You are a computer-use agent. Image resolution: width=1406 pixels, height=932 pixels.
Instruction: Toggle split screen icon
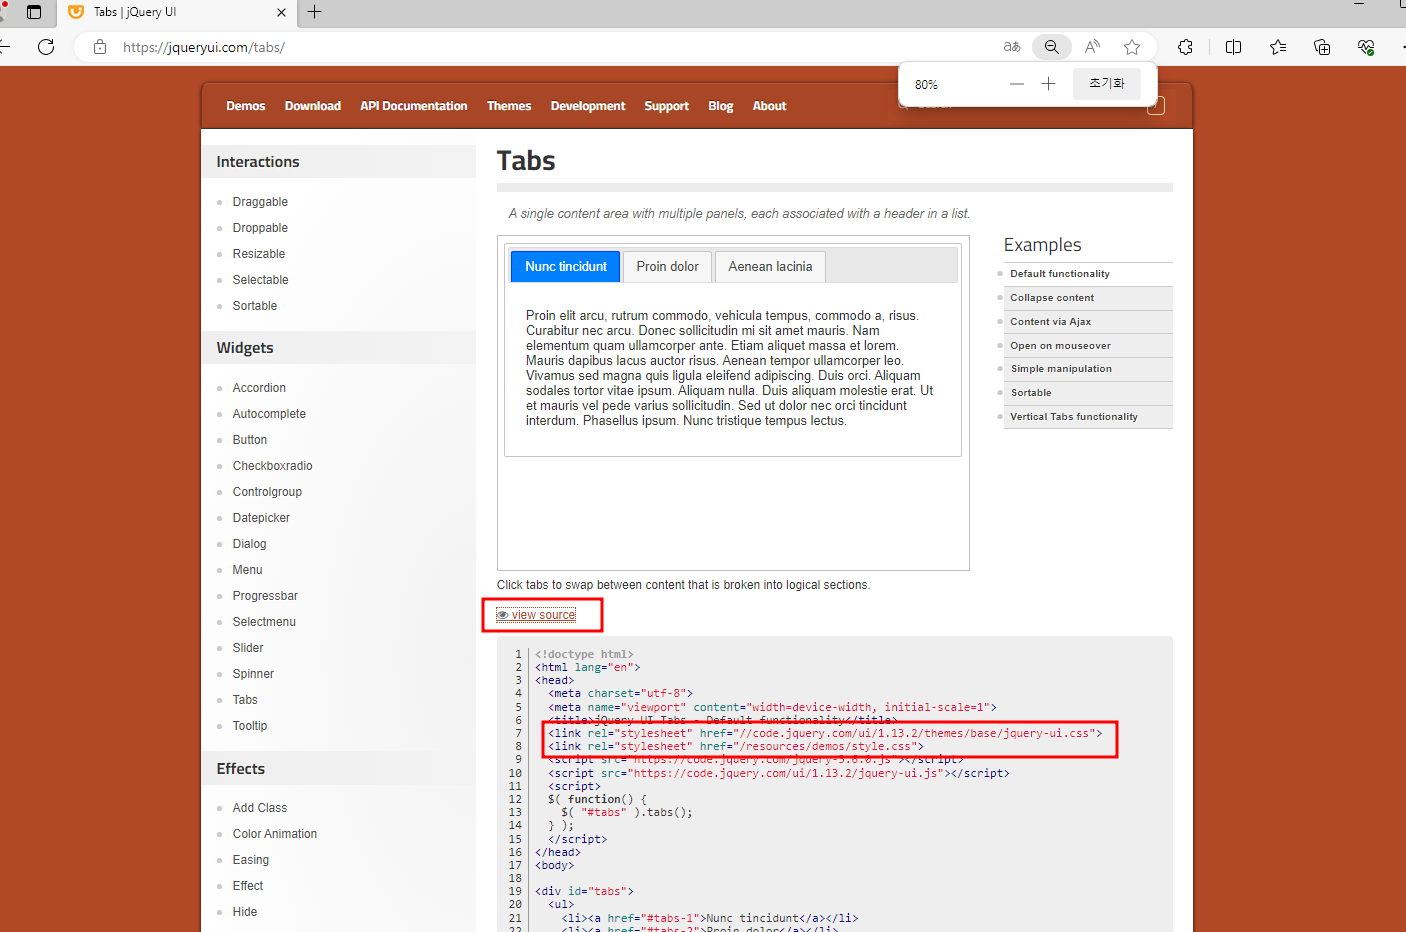(1234, 47)
